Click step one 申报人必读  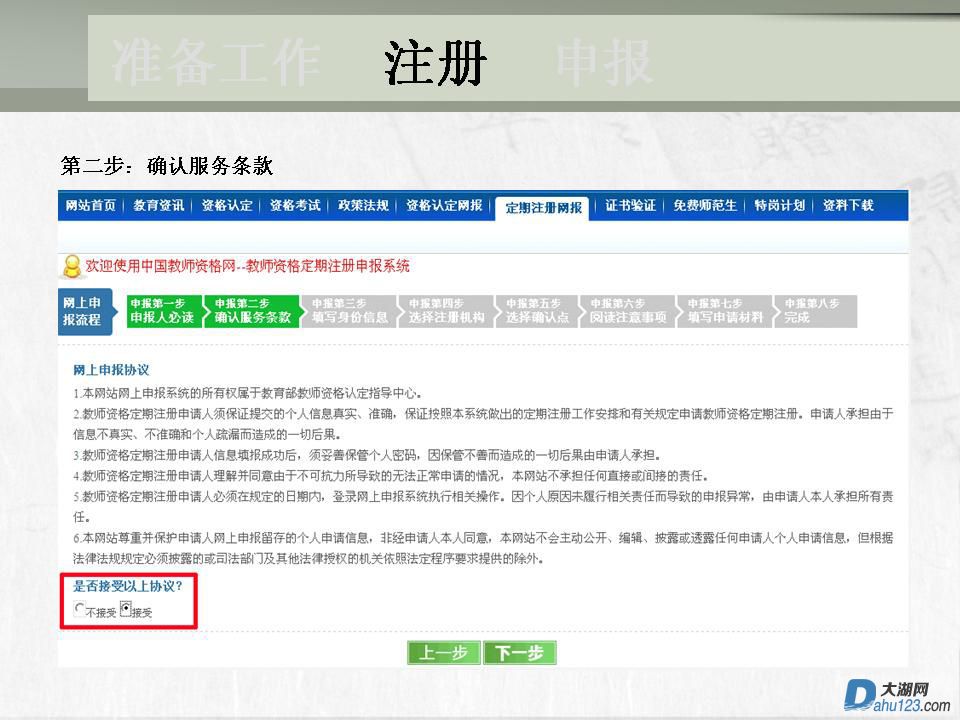[x=161, y=311]
